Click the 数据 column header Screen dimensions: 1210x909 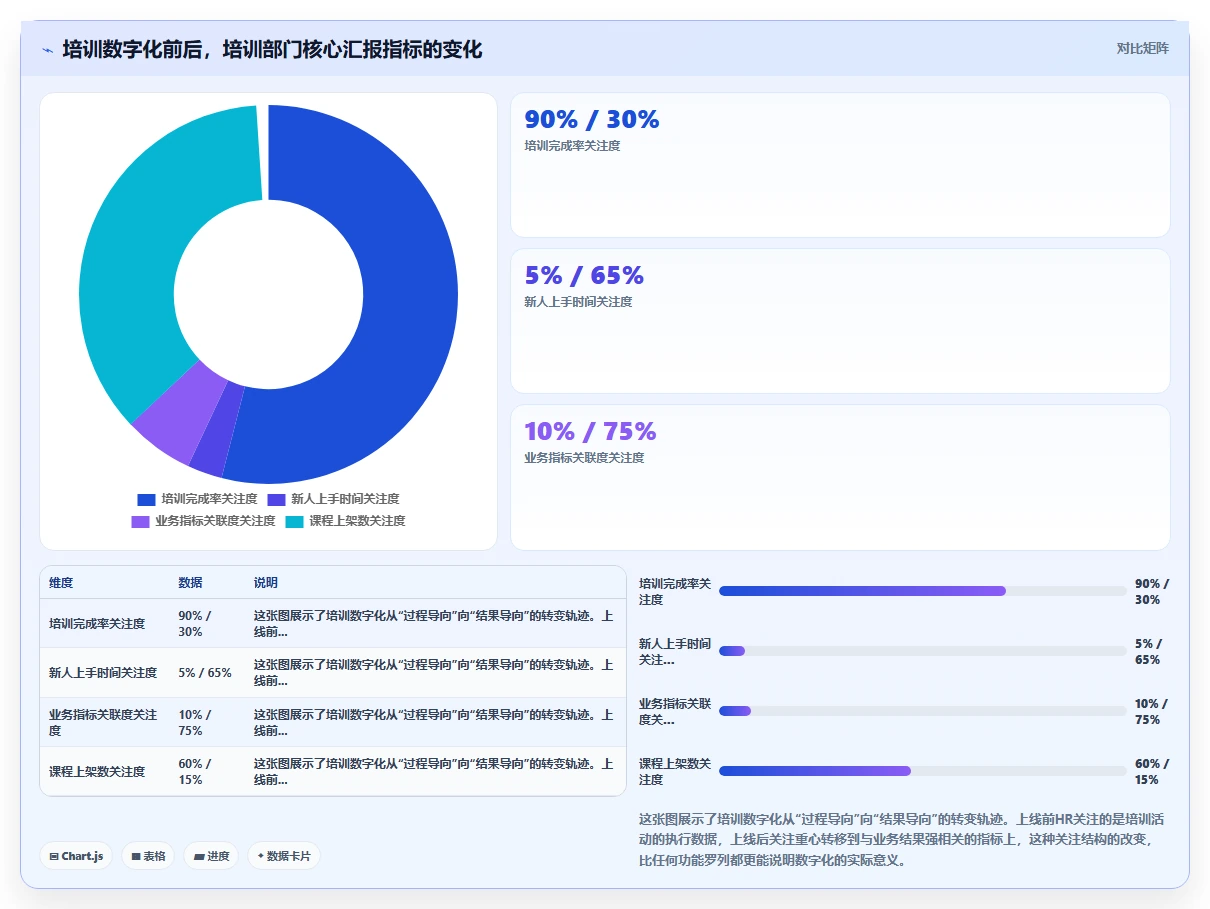click(x=190, y=583)
